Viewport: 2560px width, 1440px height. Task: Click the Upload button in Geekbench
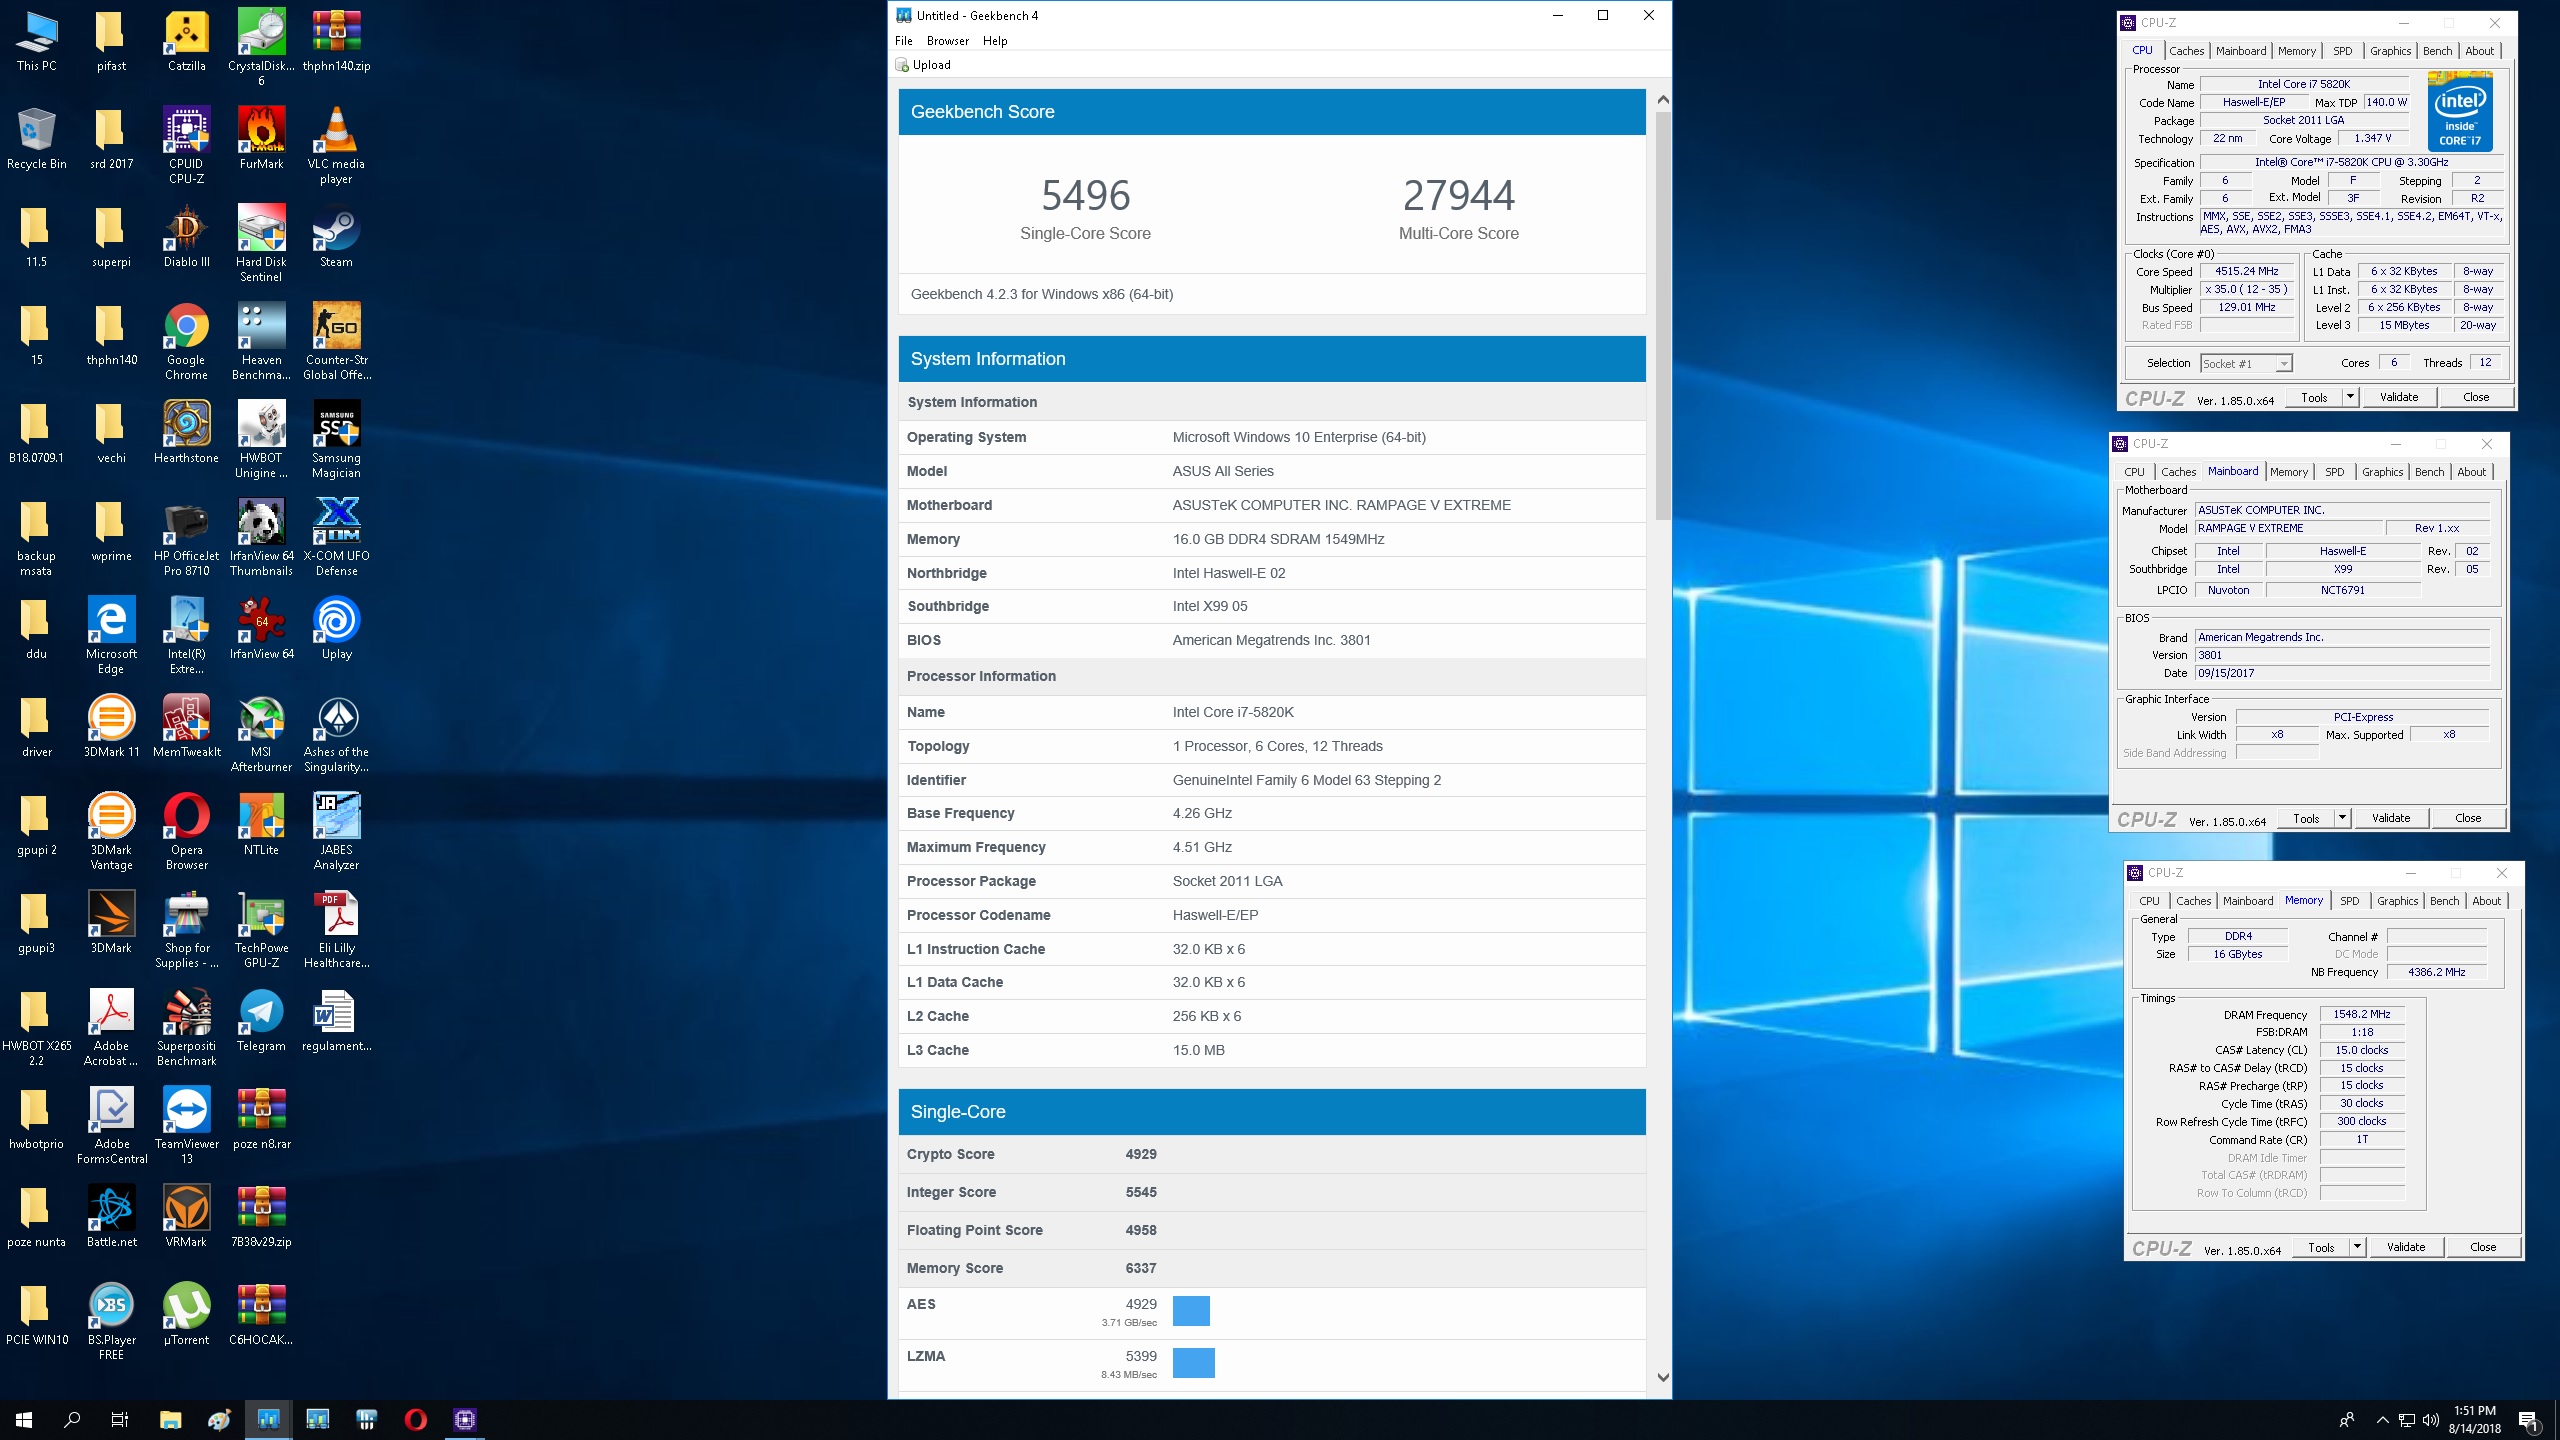coord(923,65)
